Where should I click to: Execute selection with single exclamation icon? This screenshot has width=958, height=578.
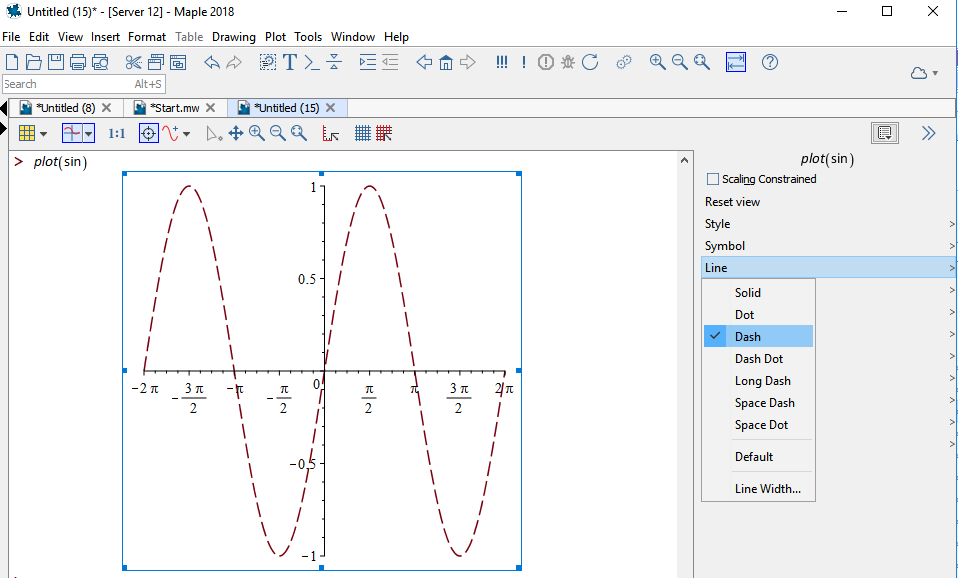click(x=524, y=62)
